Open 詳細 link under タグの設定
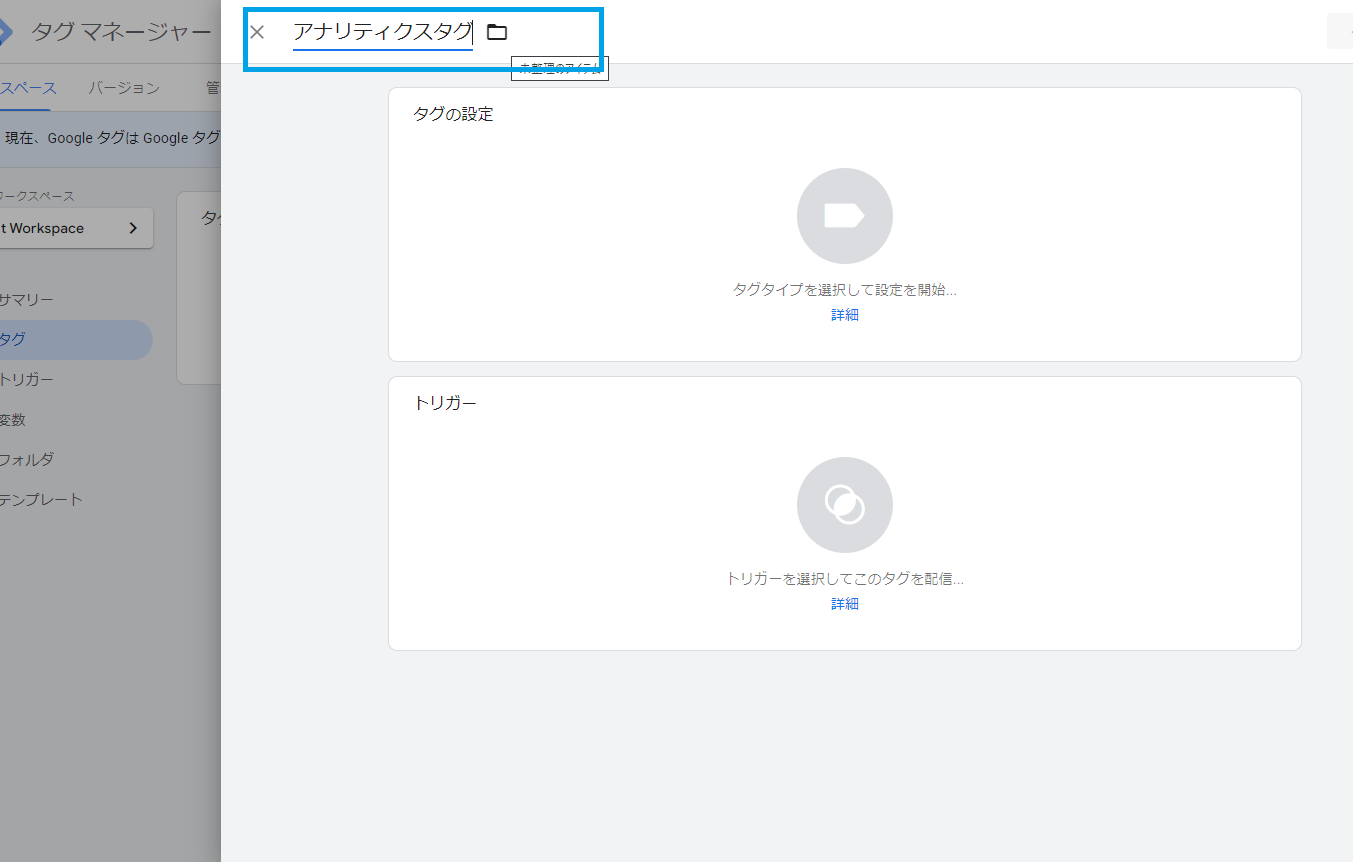1353x862 pixels. point(845,315)
